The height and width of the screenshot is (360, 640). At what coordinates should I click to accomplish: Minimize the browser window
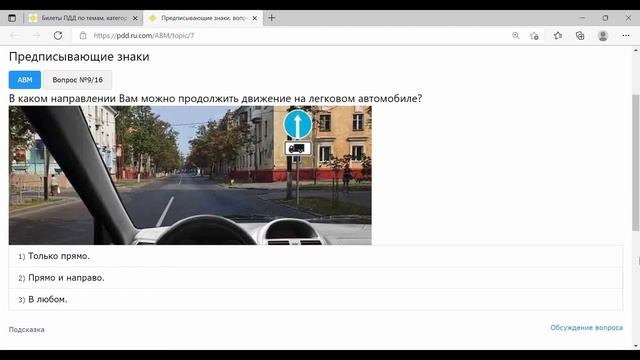[582, 18]
